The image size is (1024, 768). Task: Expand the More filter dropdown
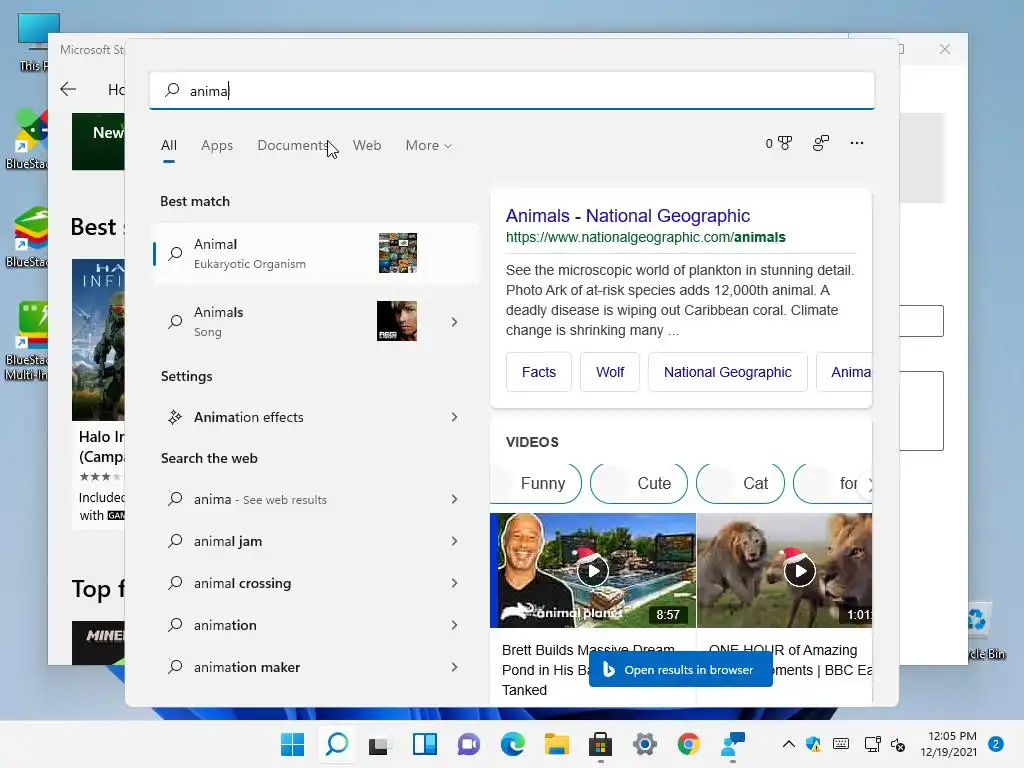coord(428,146)
